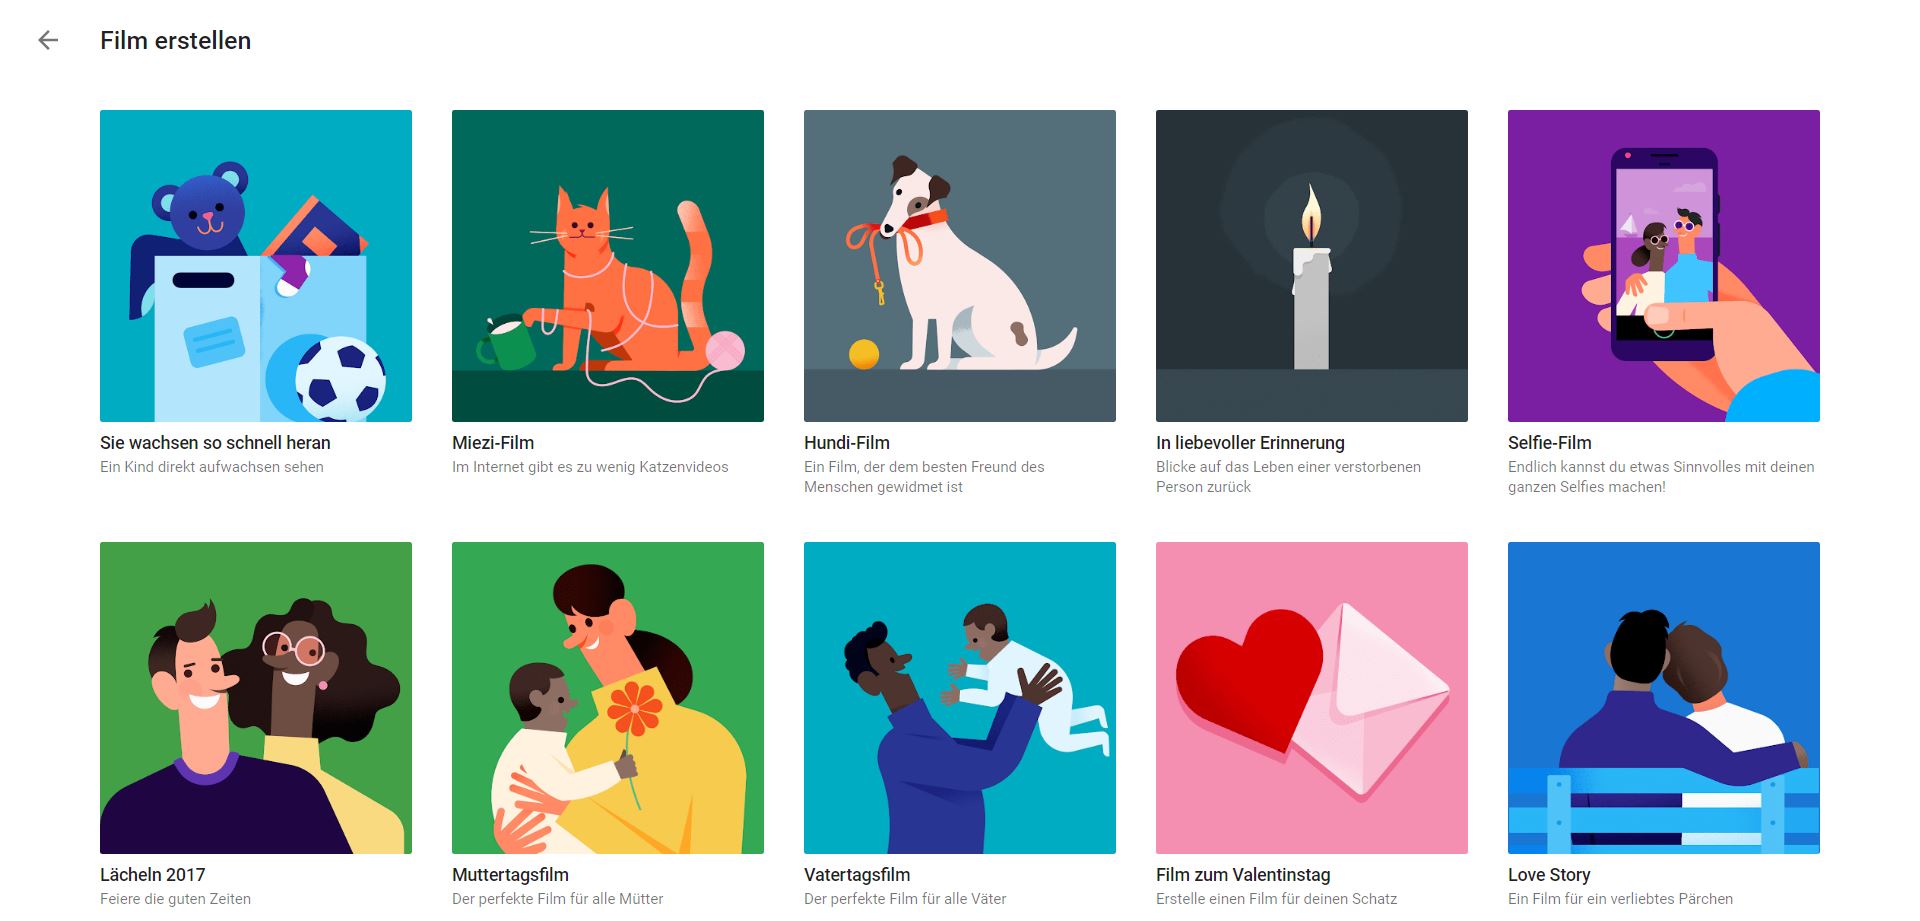Screen dimensions: 1920x921
Task: Click the 'Film erstellen' page heading
Action: [175, 41]
